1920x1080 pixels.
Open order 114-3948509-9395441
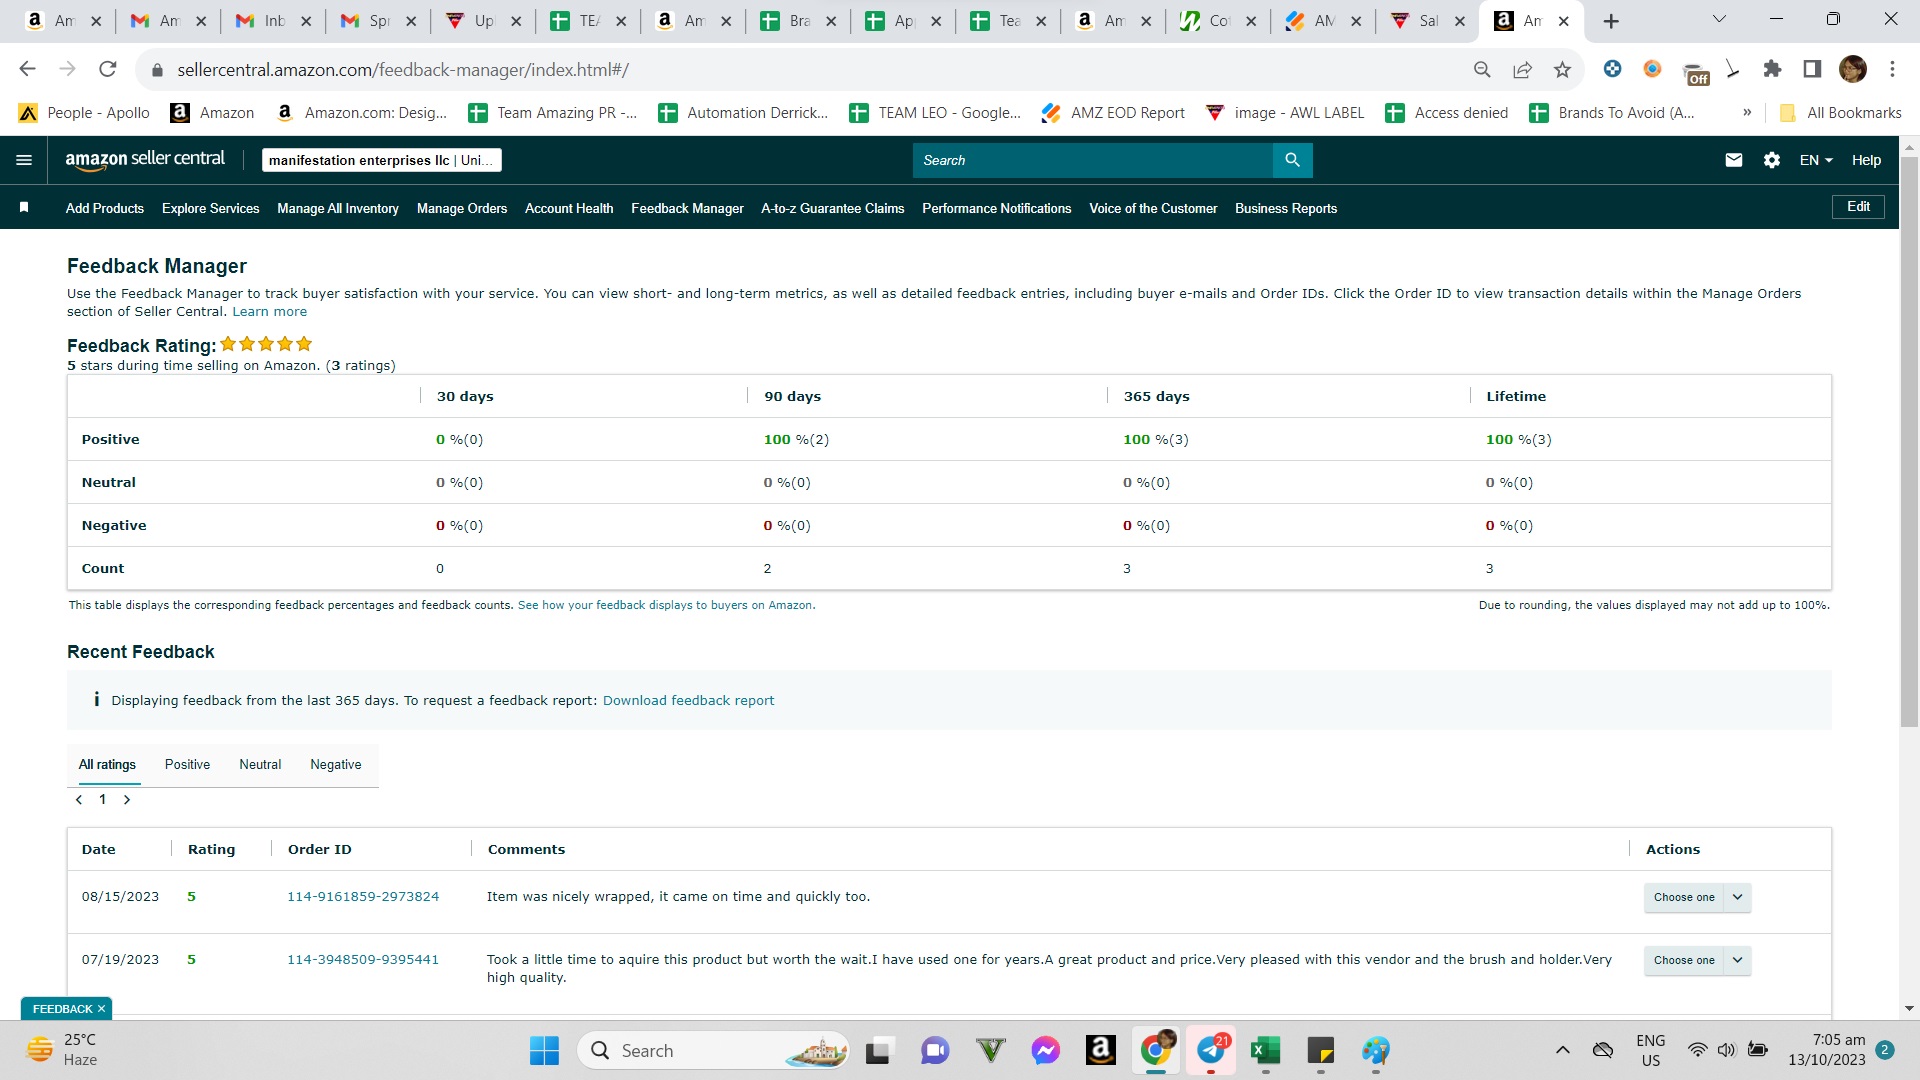[x=363, y=960]
